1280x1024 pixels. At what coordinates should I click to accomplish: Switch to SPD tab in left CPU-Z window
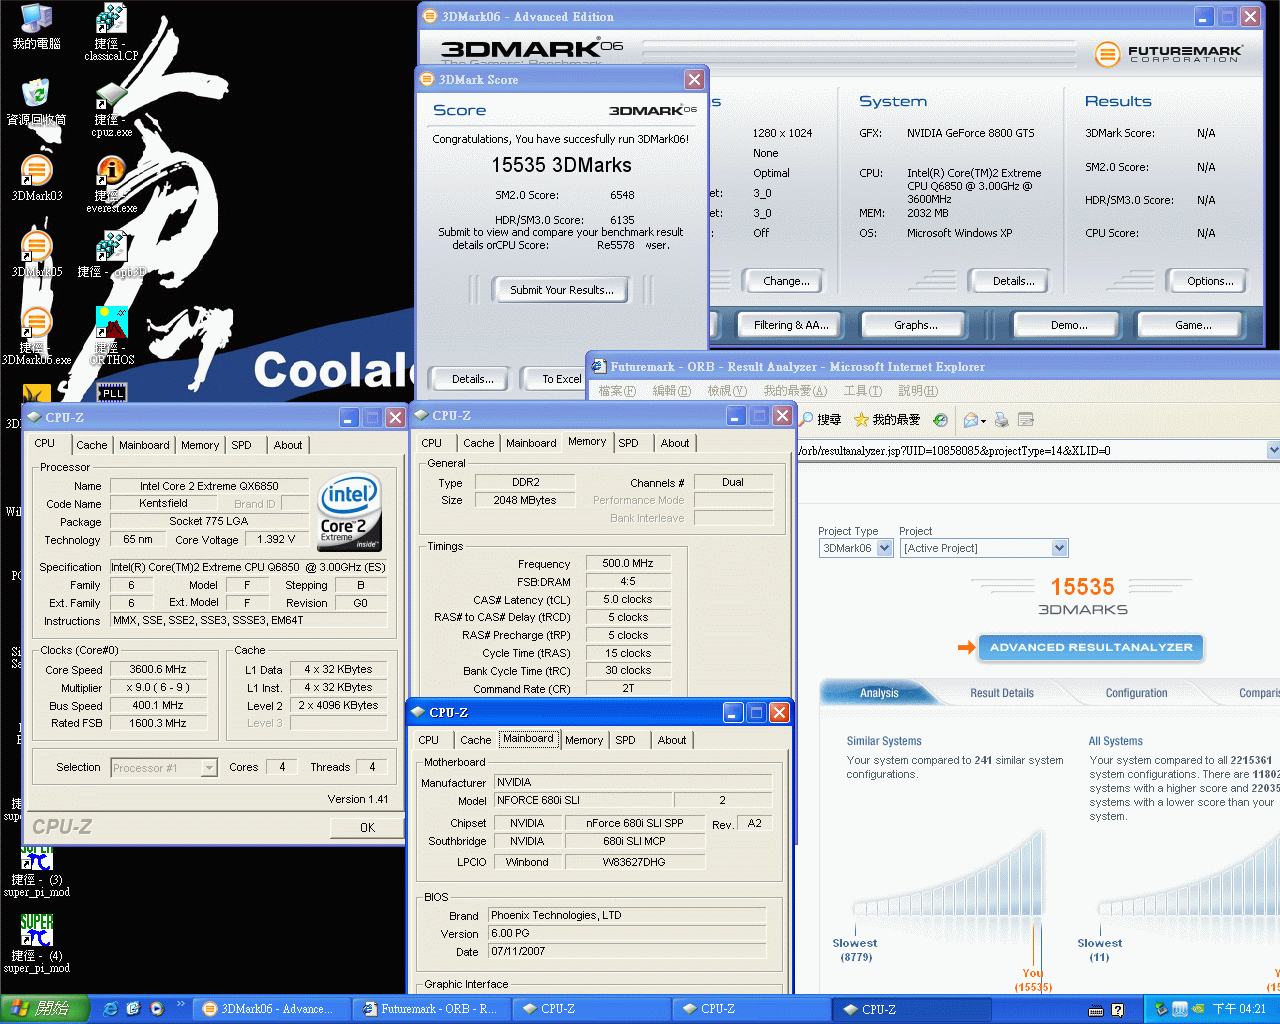(242, 445)
